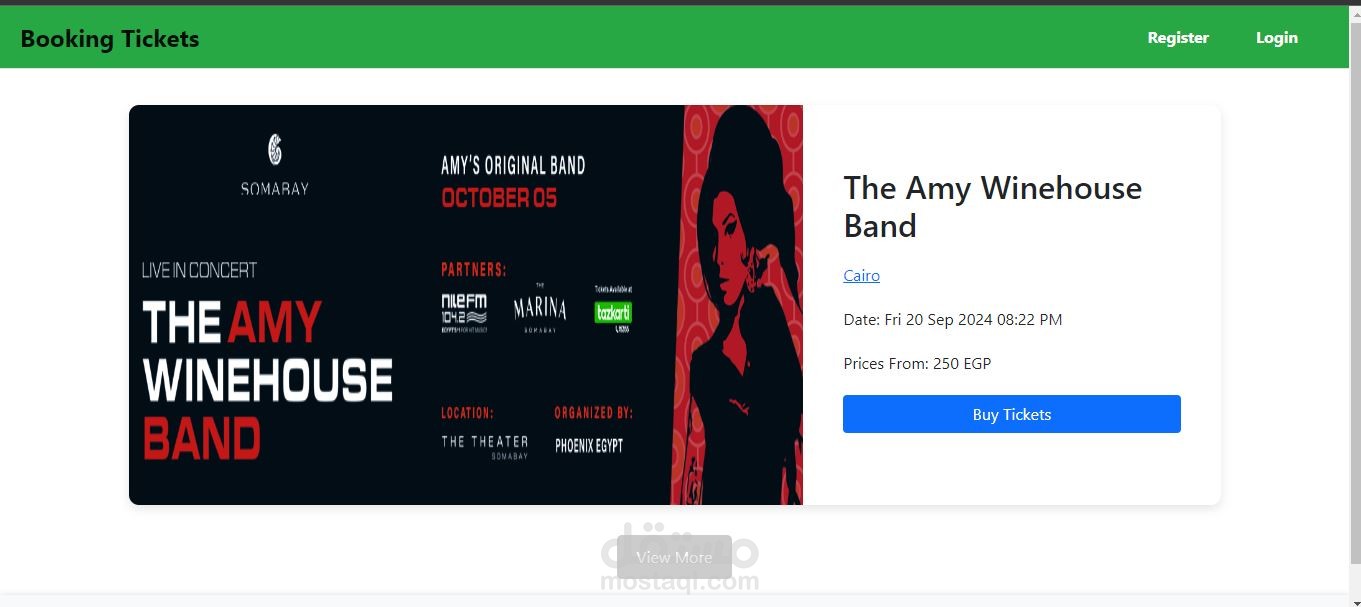
Task: Click the View More button
Action: (674, 557)
